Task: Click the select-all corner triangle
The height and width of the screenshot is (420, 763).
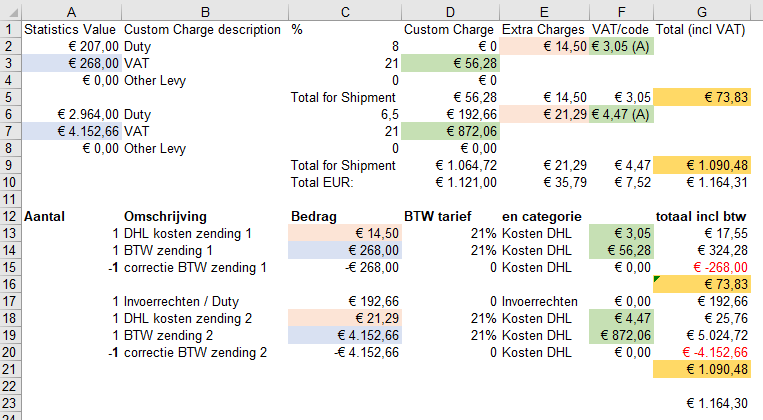Action: pos(11,12)
